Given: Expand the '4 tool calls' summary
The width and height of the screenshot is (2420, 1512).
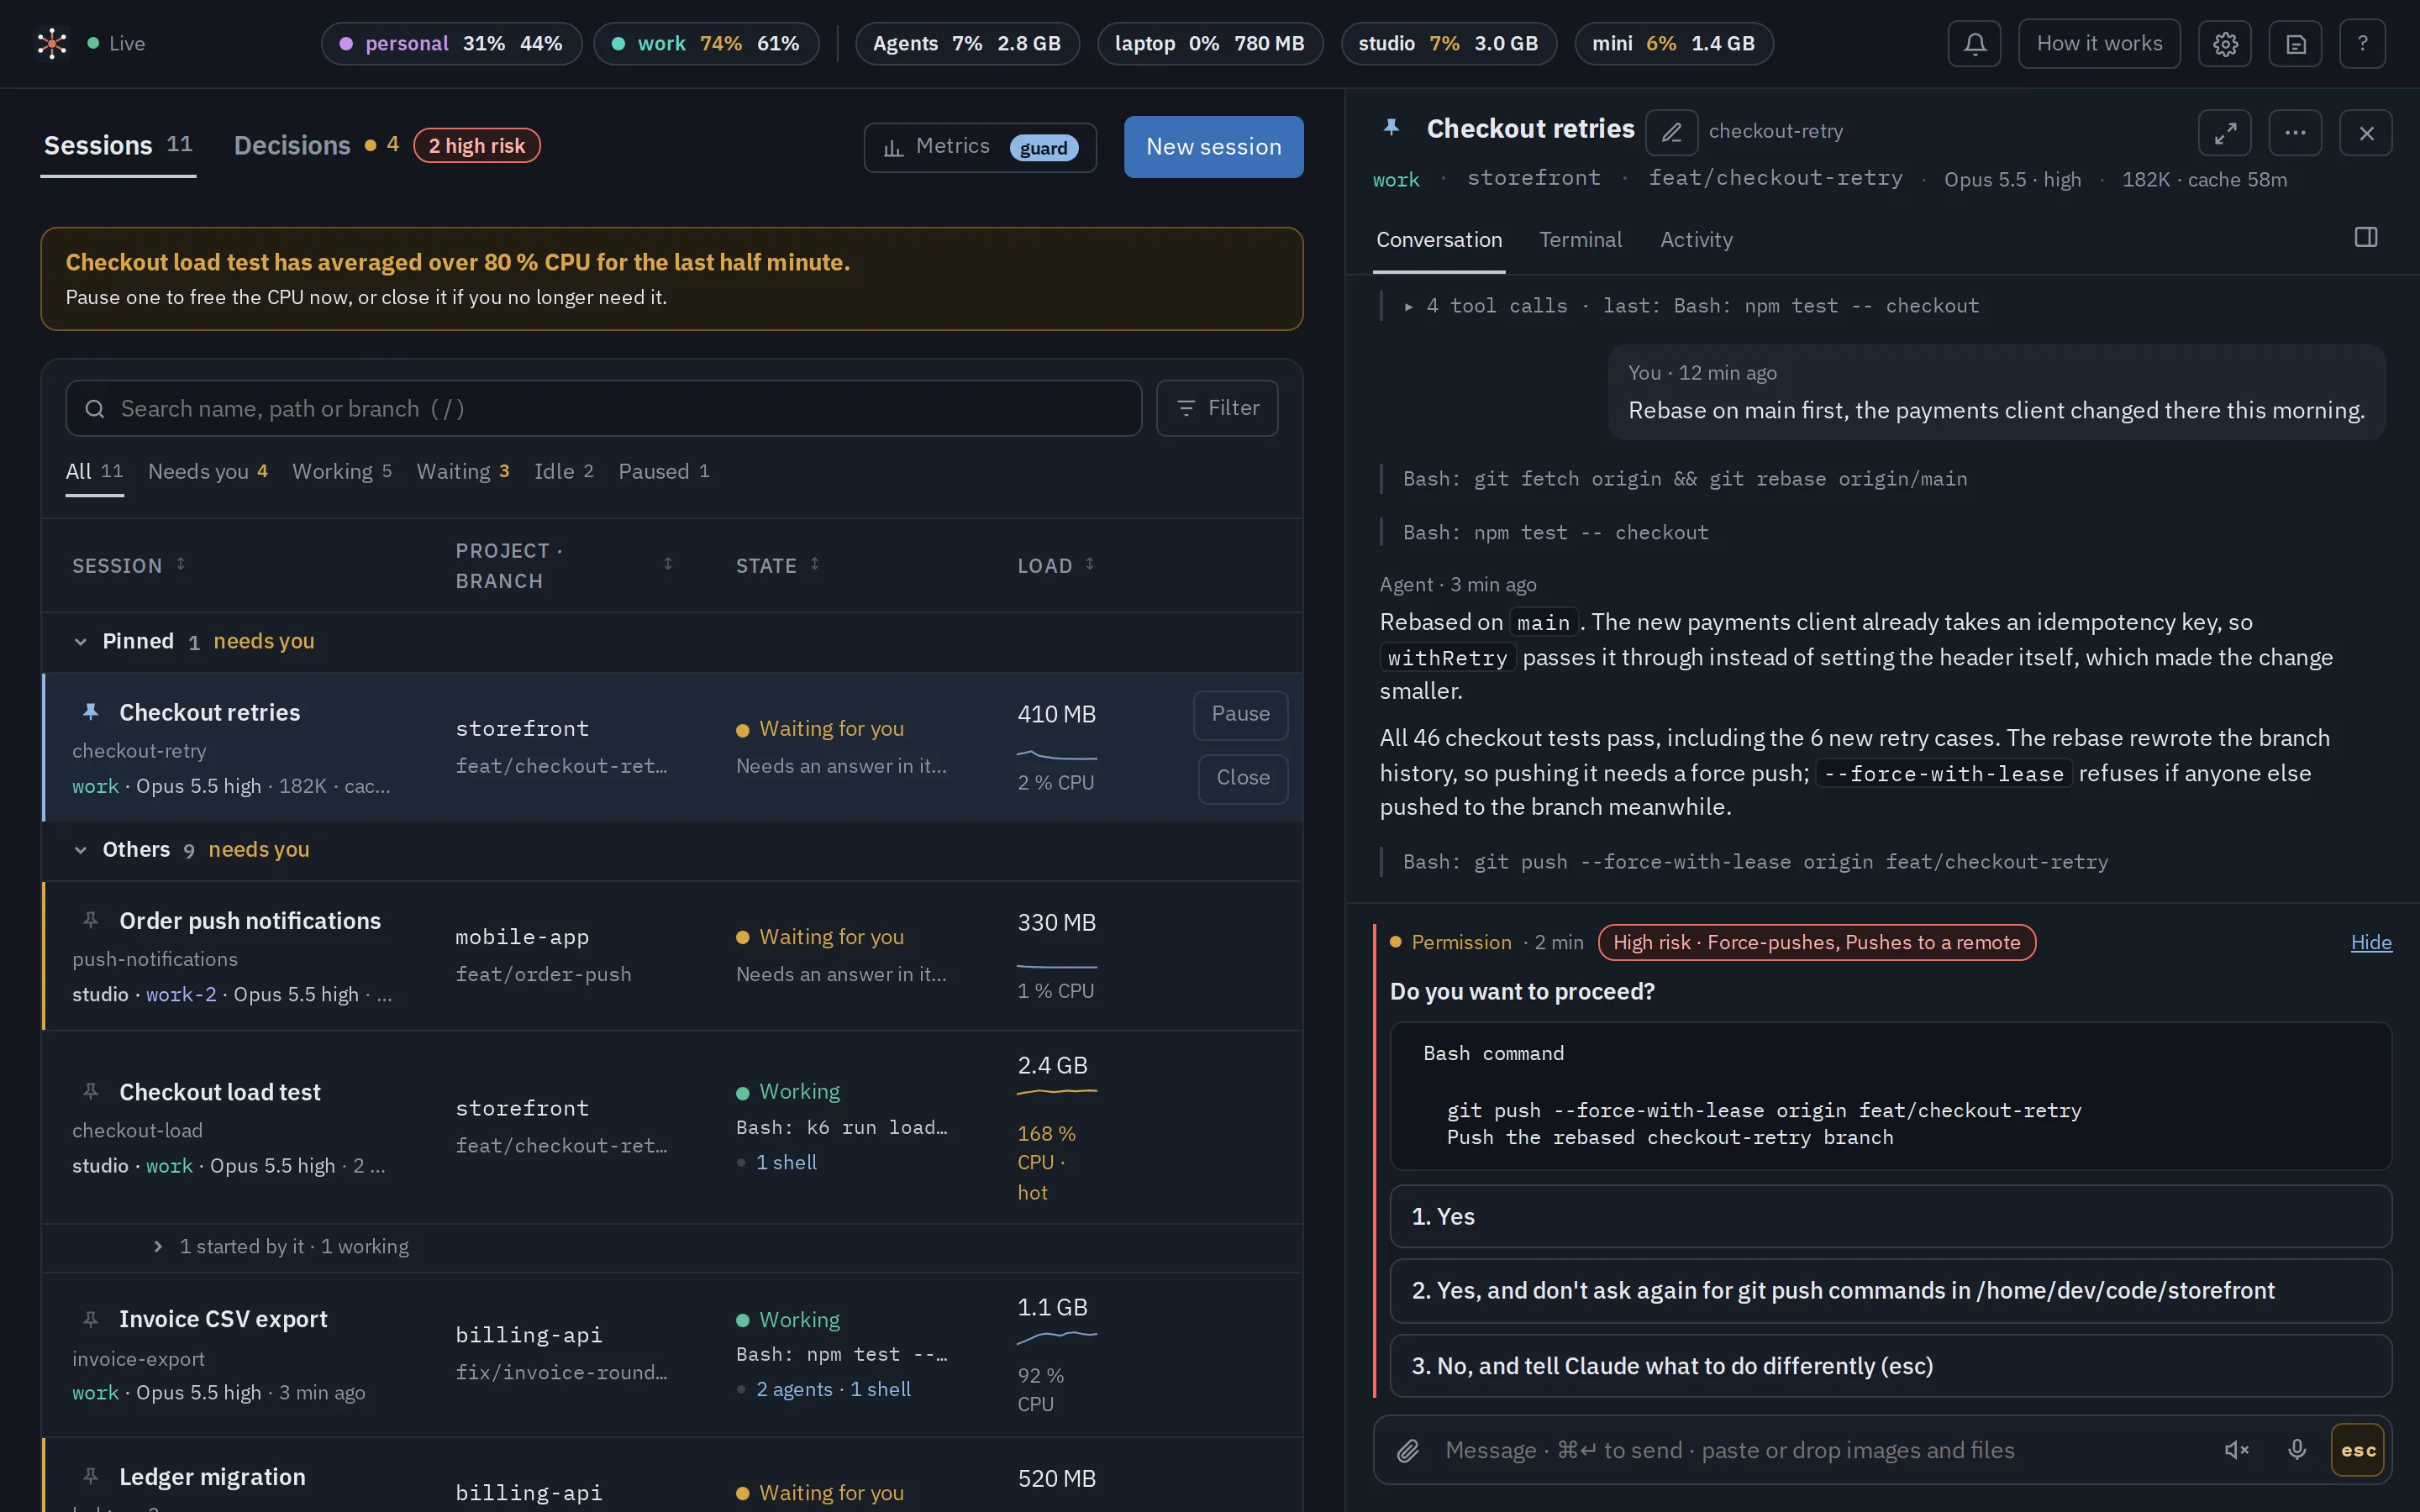Looking at the screenshot, I should click(x=1692, y=306).
